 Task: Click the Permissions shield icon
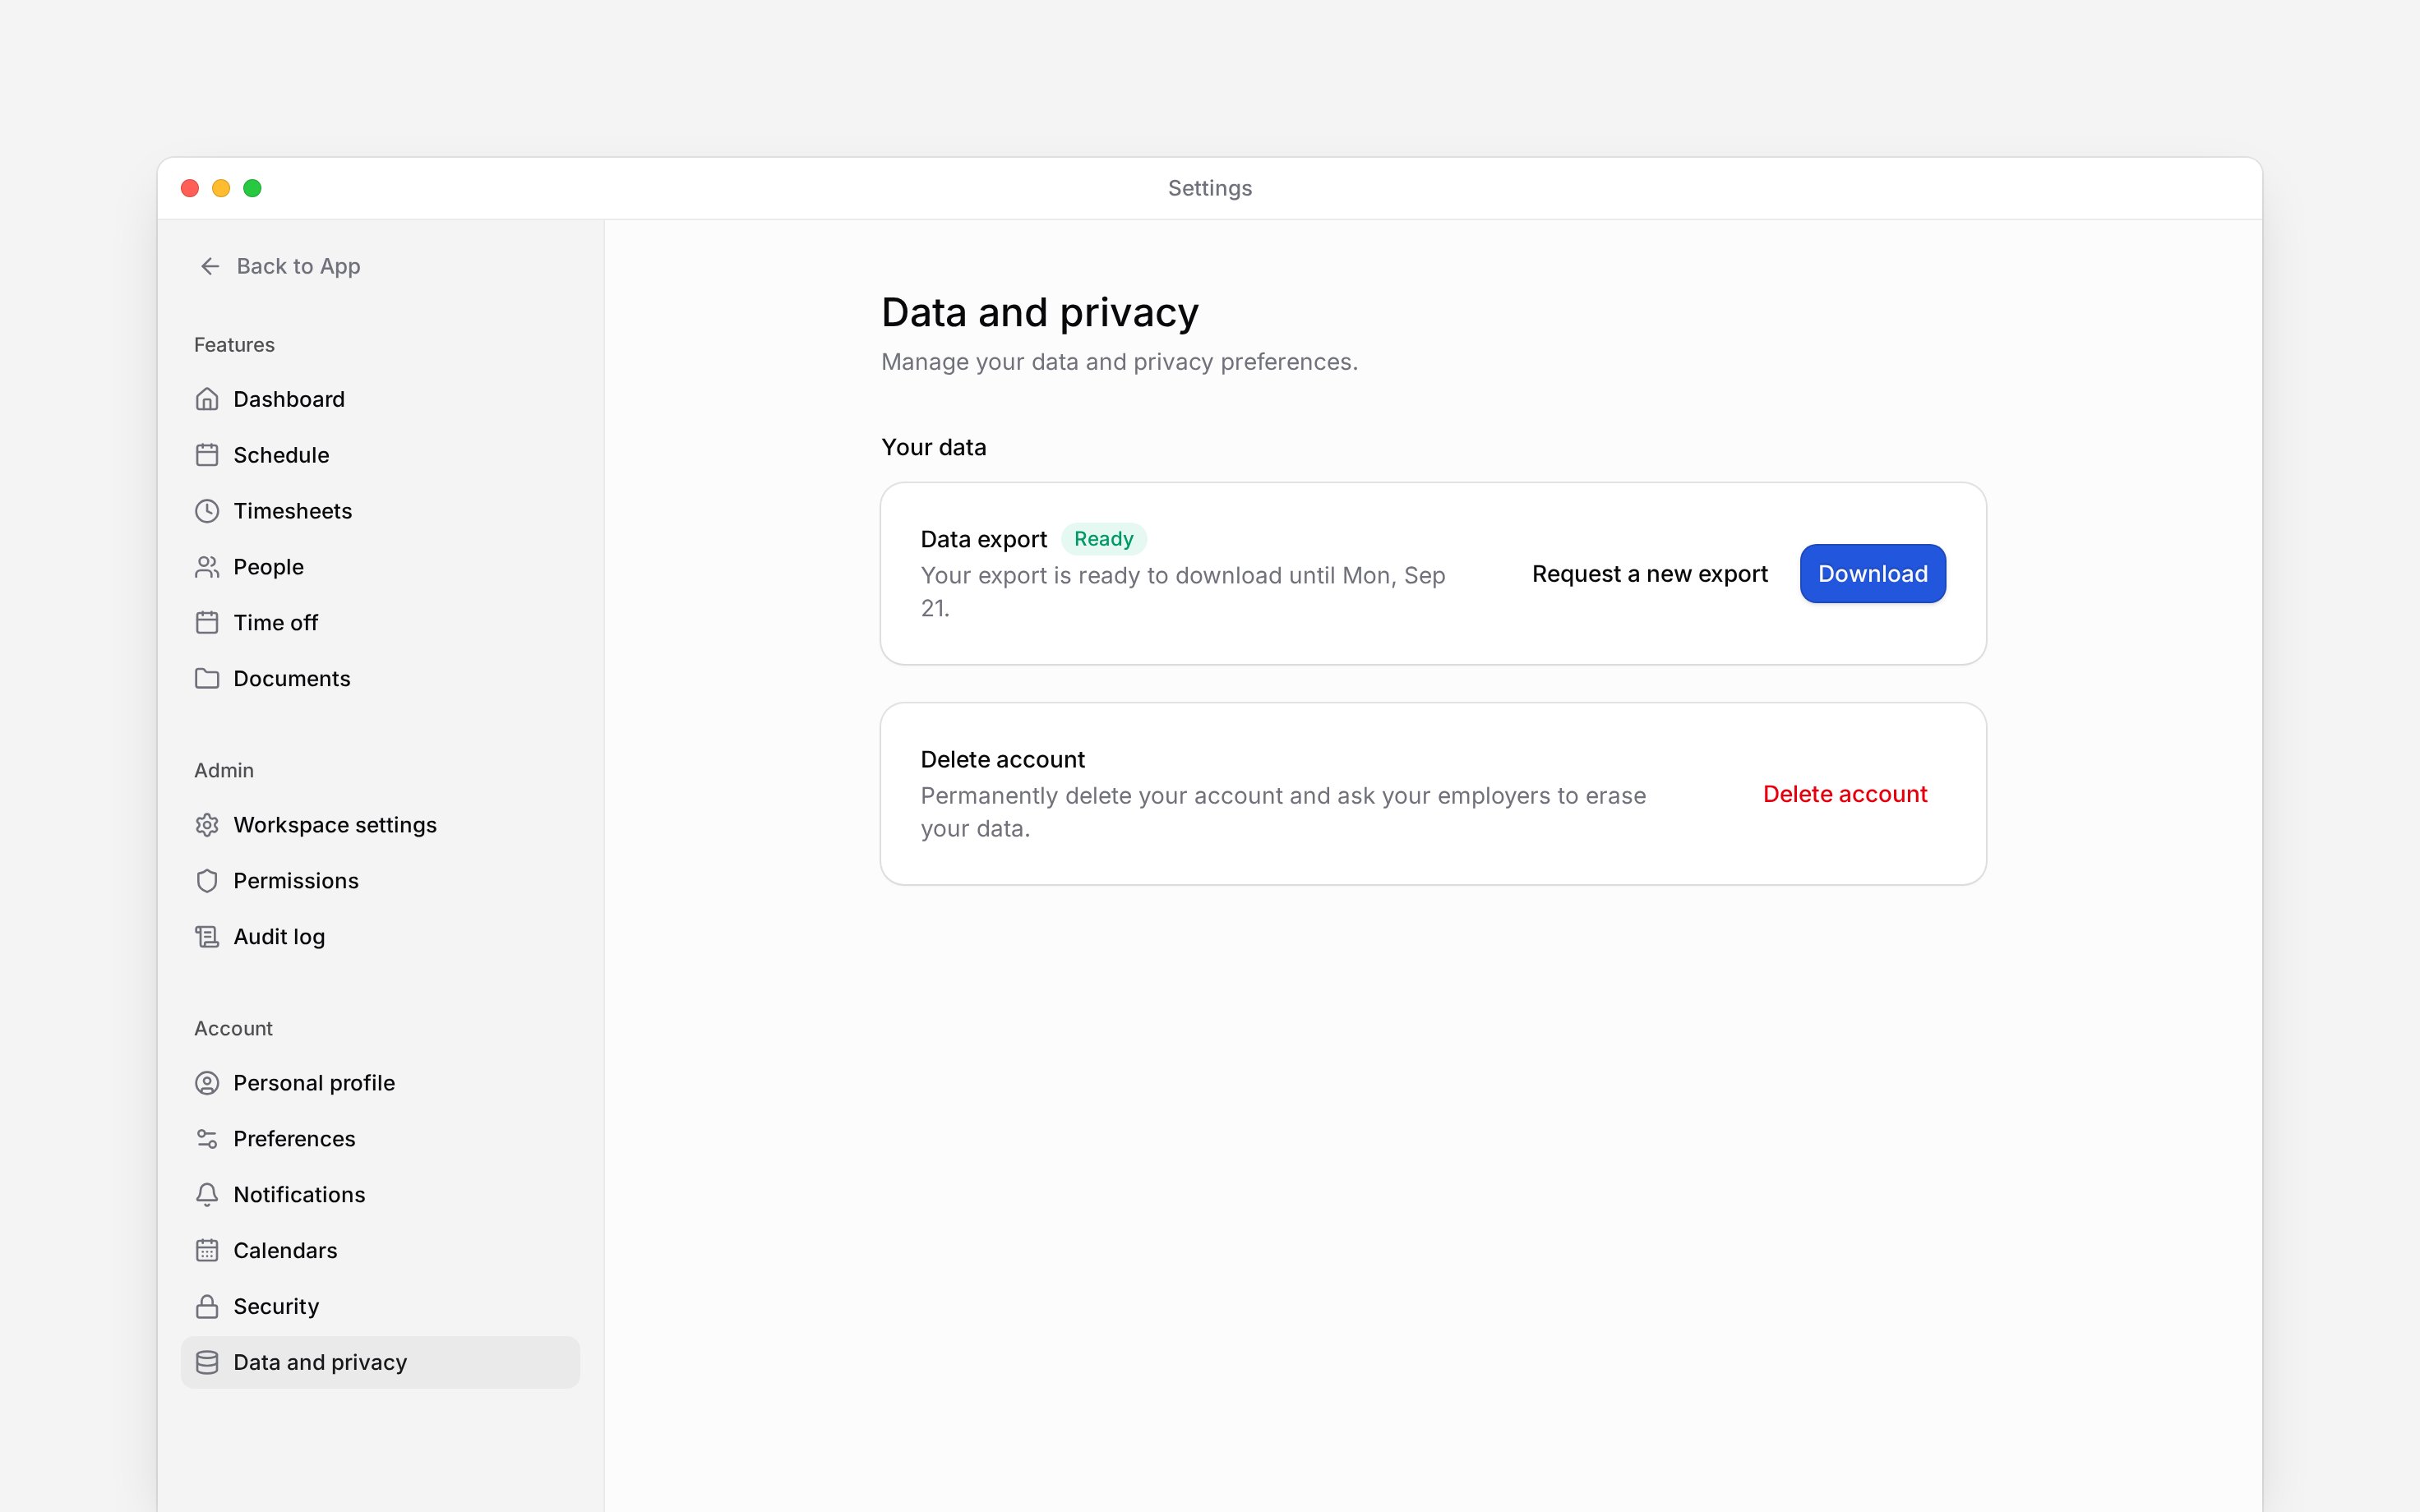pos(207,881)
